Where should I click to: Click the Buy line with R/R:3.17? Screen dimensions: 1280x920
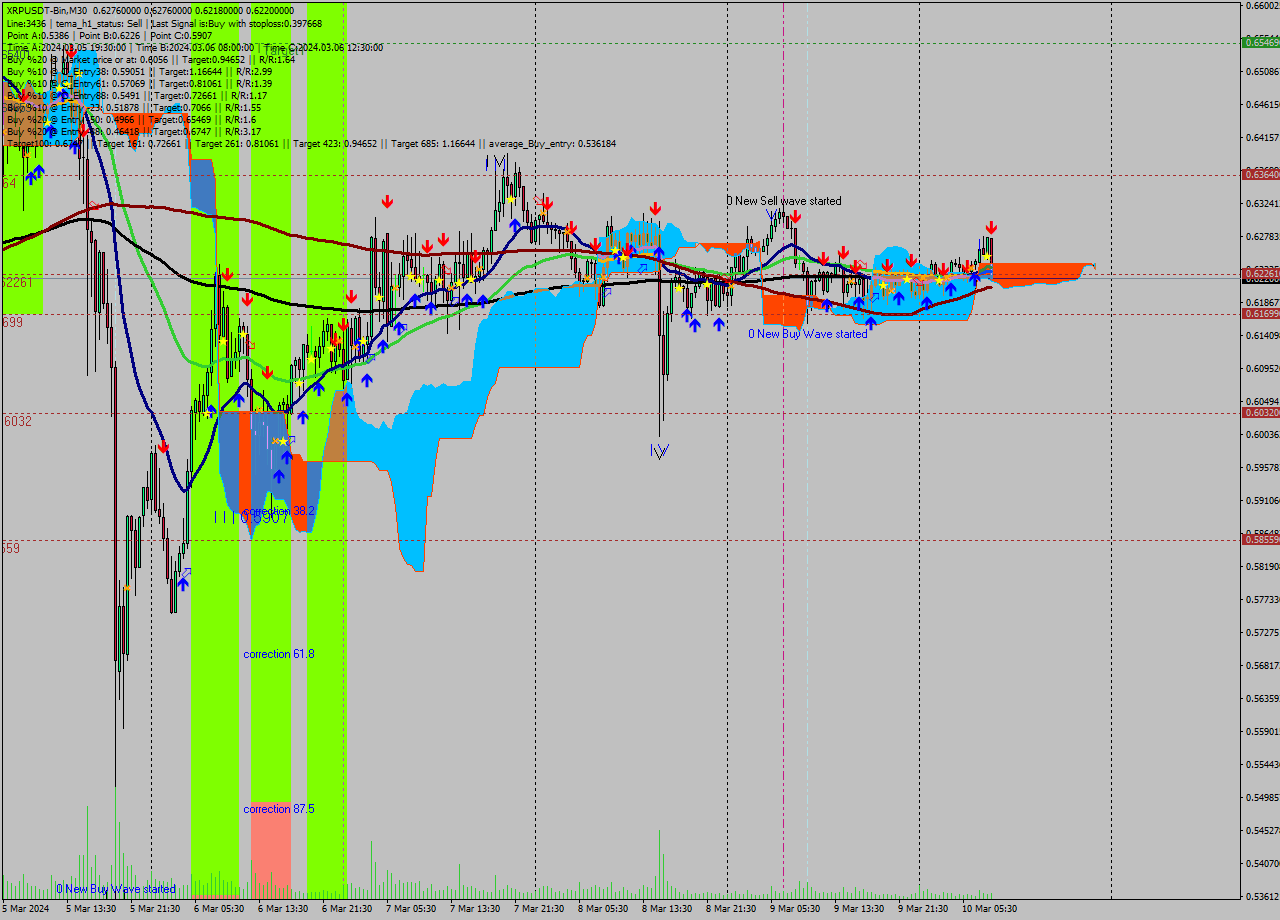(x=134, y=131)
